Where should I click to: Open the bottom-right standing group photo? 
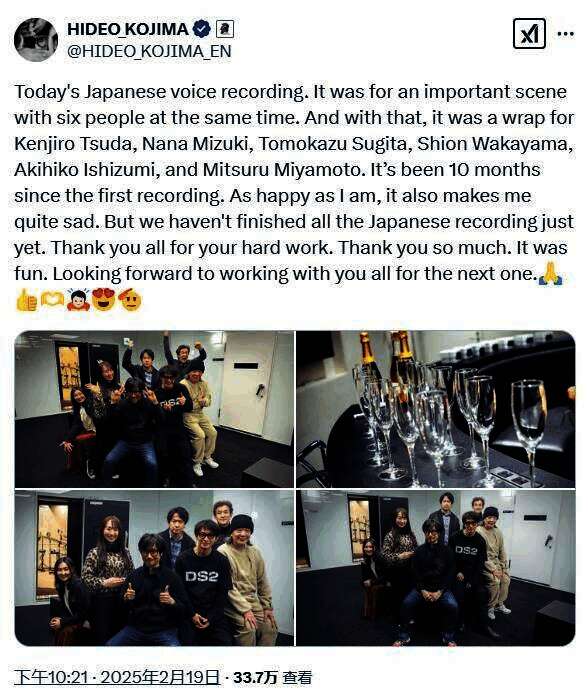435,567
